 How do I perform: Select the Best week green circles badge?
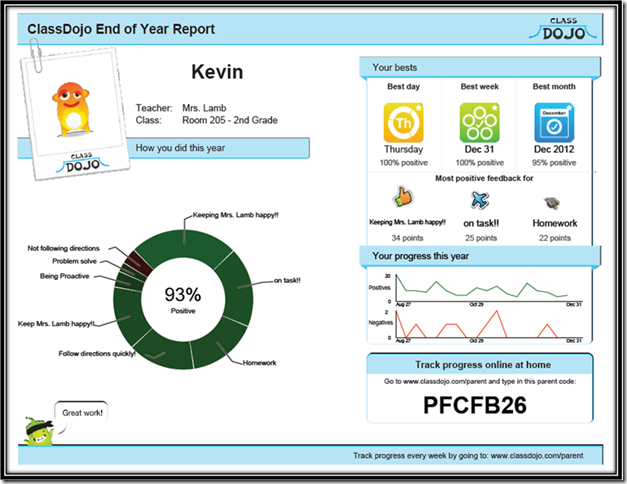[479, 122]
